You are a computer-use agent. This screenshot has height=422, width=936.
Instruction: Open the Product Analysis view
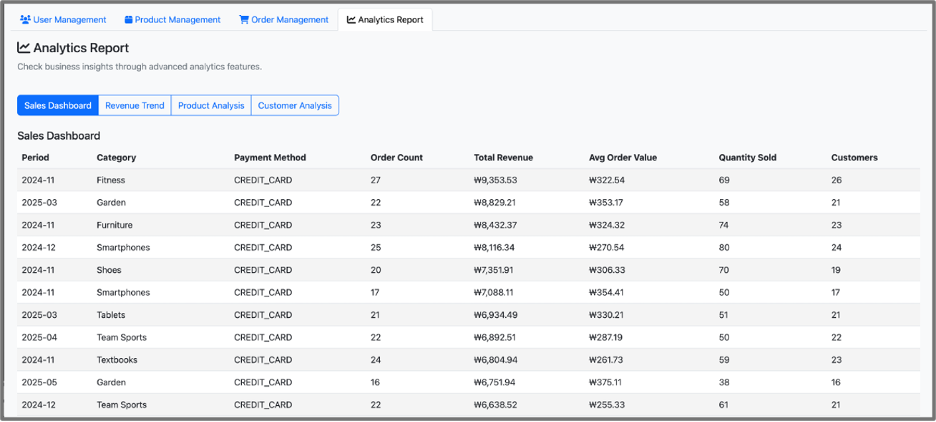tap(210, 106)
